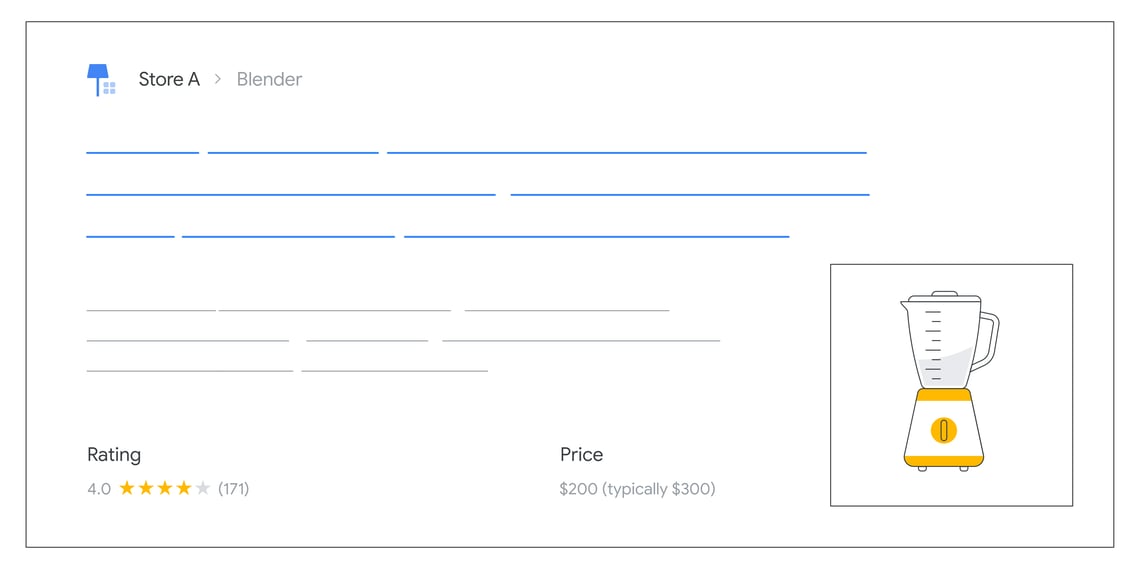Viewport: 1140px width, 569px height.
Task: Open the (171) review count
Action: (x=233, y=489)
